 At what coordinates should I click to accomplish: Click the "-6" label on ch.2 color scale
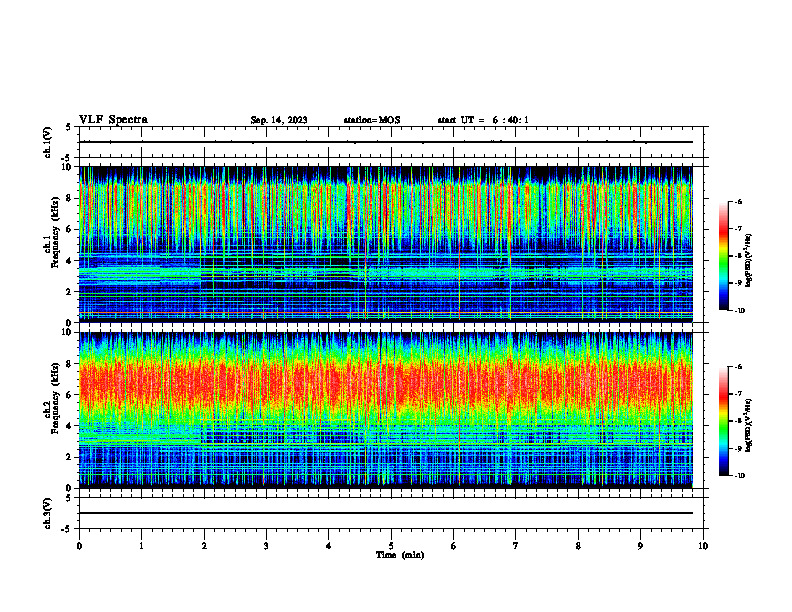pos(738,367)
